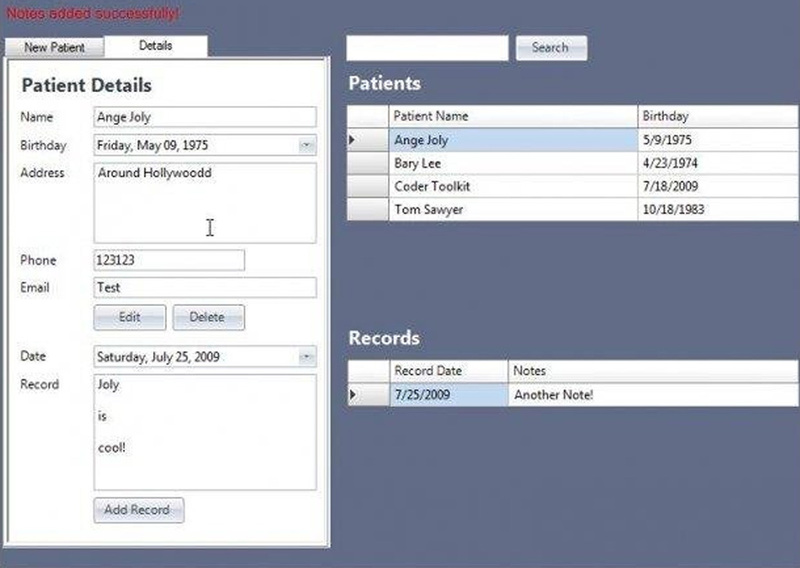Expand the record Date dropdown arrow
The width and height of the screenshot is (800, 568).
point(306,356)
